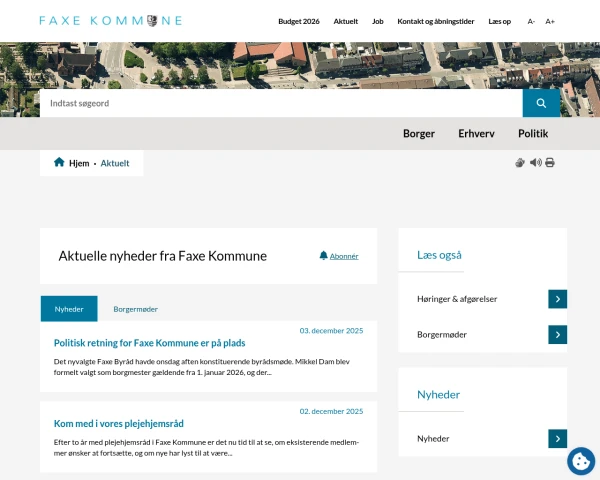Click the search magnifier button
This screenshot has height=480, width=600.
click(541, 103)
